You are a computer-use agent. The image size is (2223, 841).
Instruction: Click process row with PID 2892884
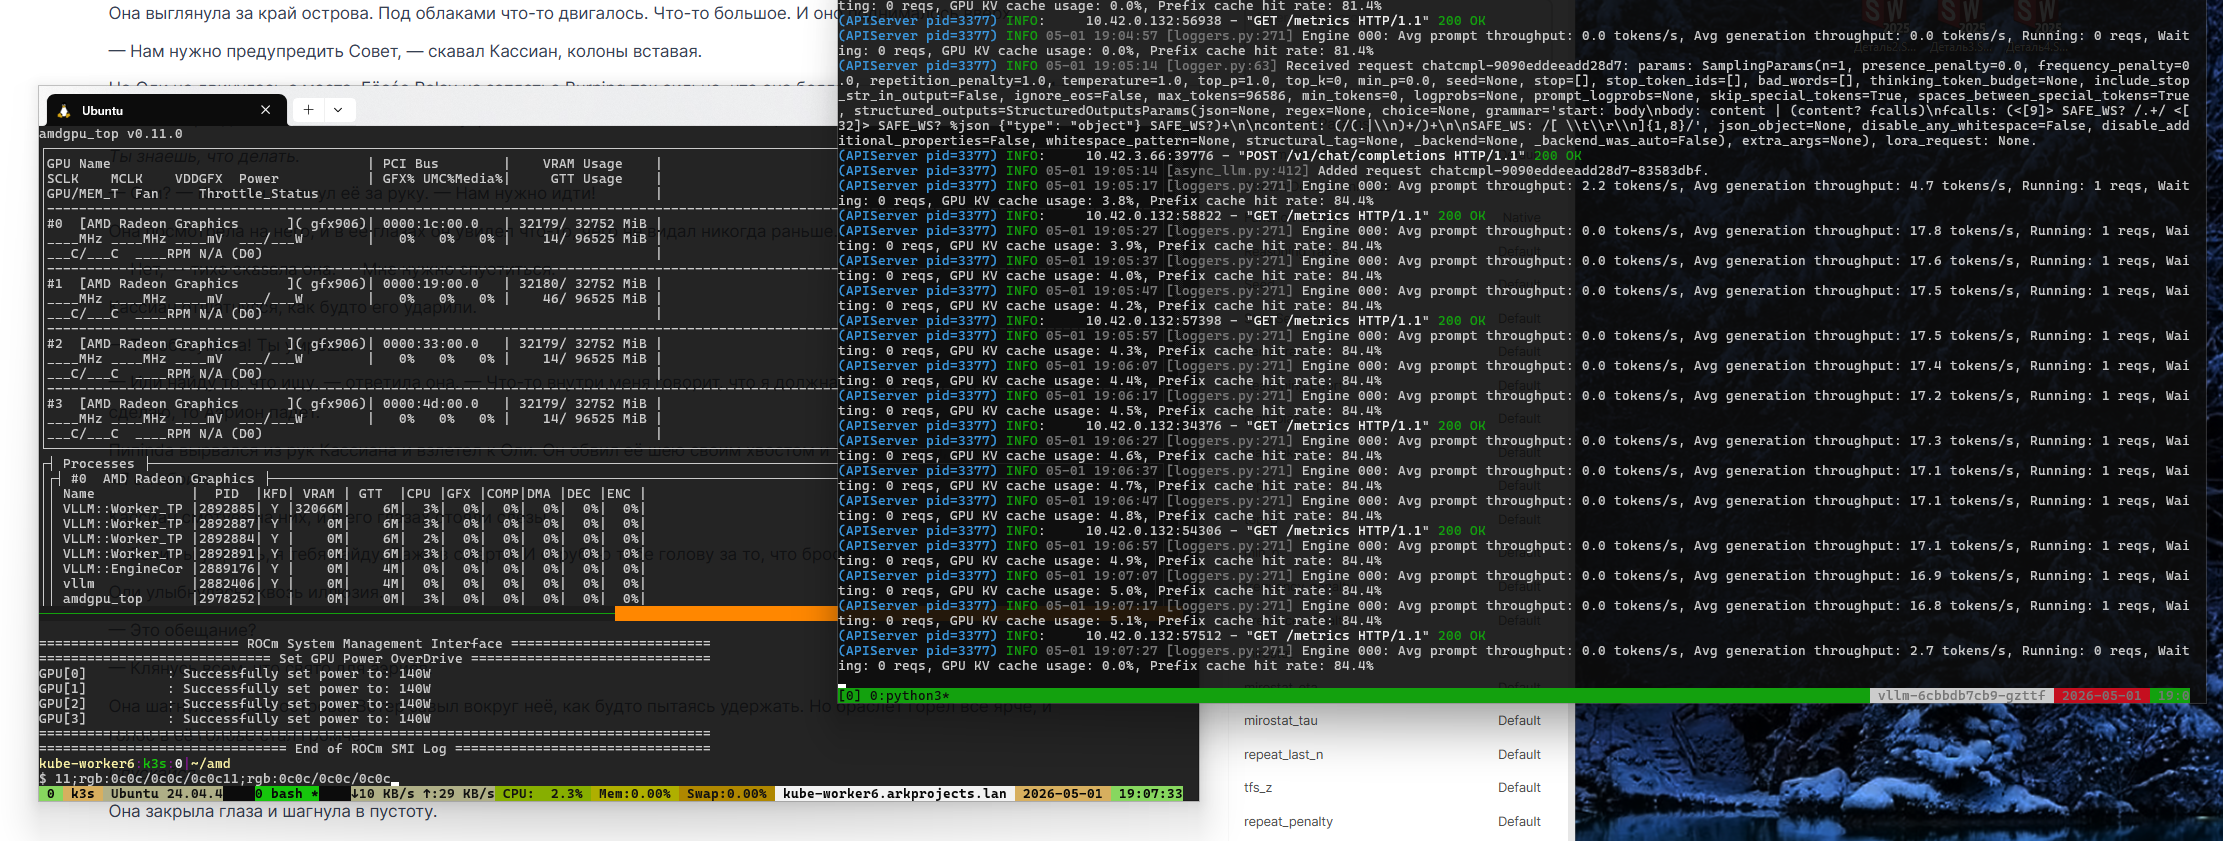[351, 539]
